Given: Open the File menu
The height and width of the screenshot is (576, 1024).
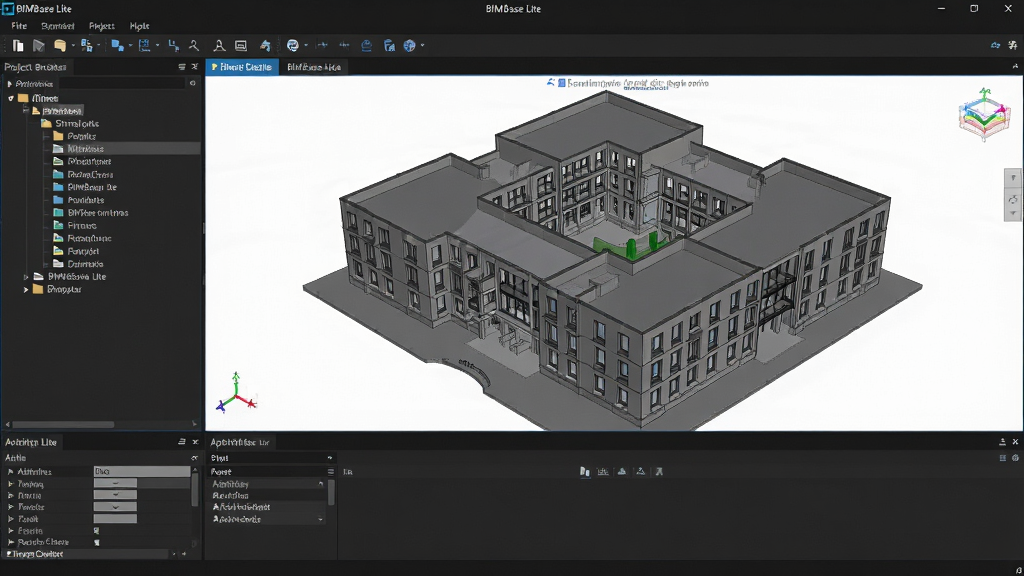Looking at the screenshot, I should coord(19,26).
